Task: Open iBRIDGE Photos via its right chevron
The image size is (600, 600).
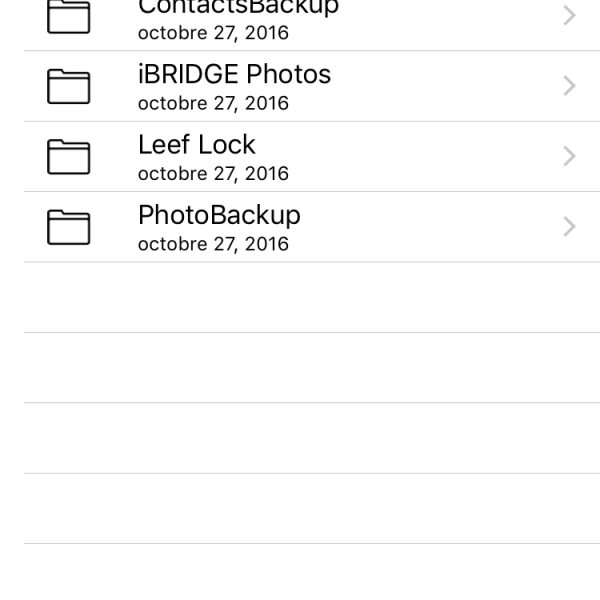Action: pos(569,86)
